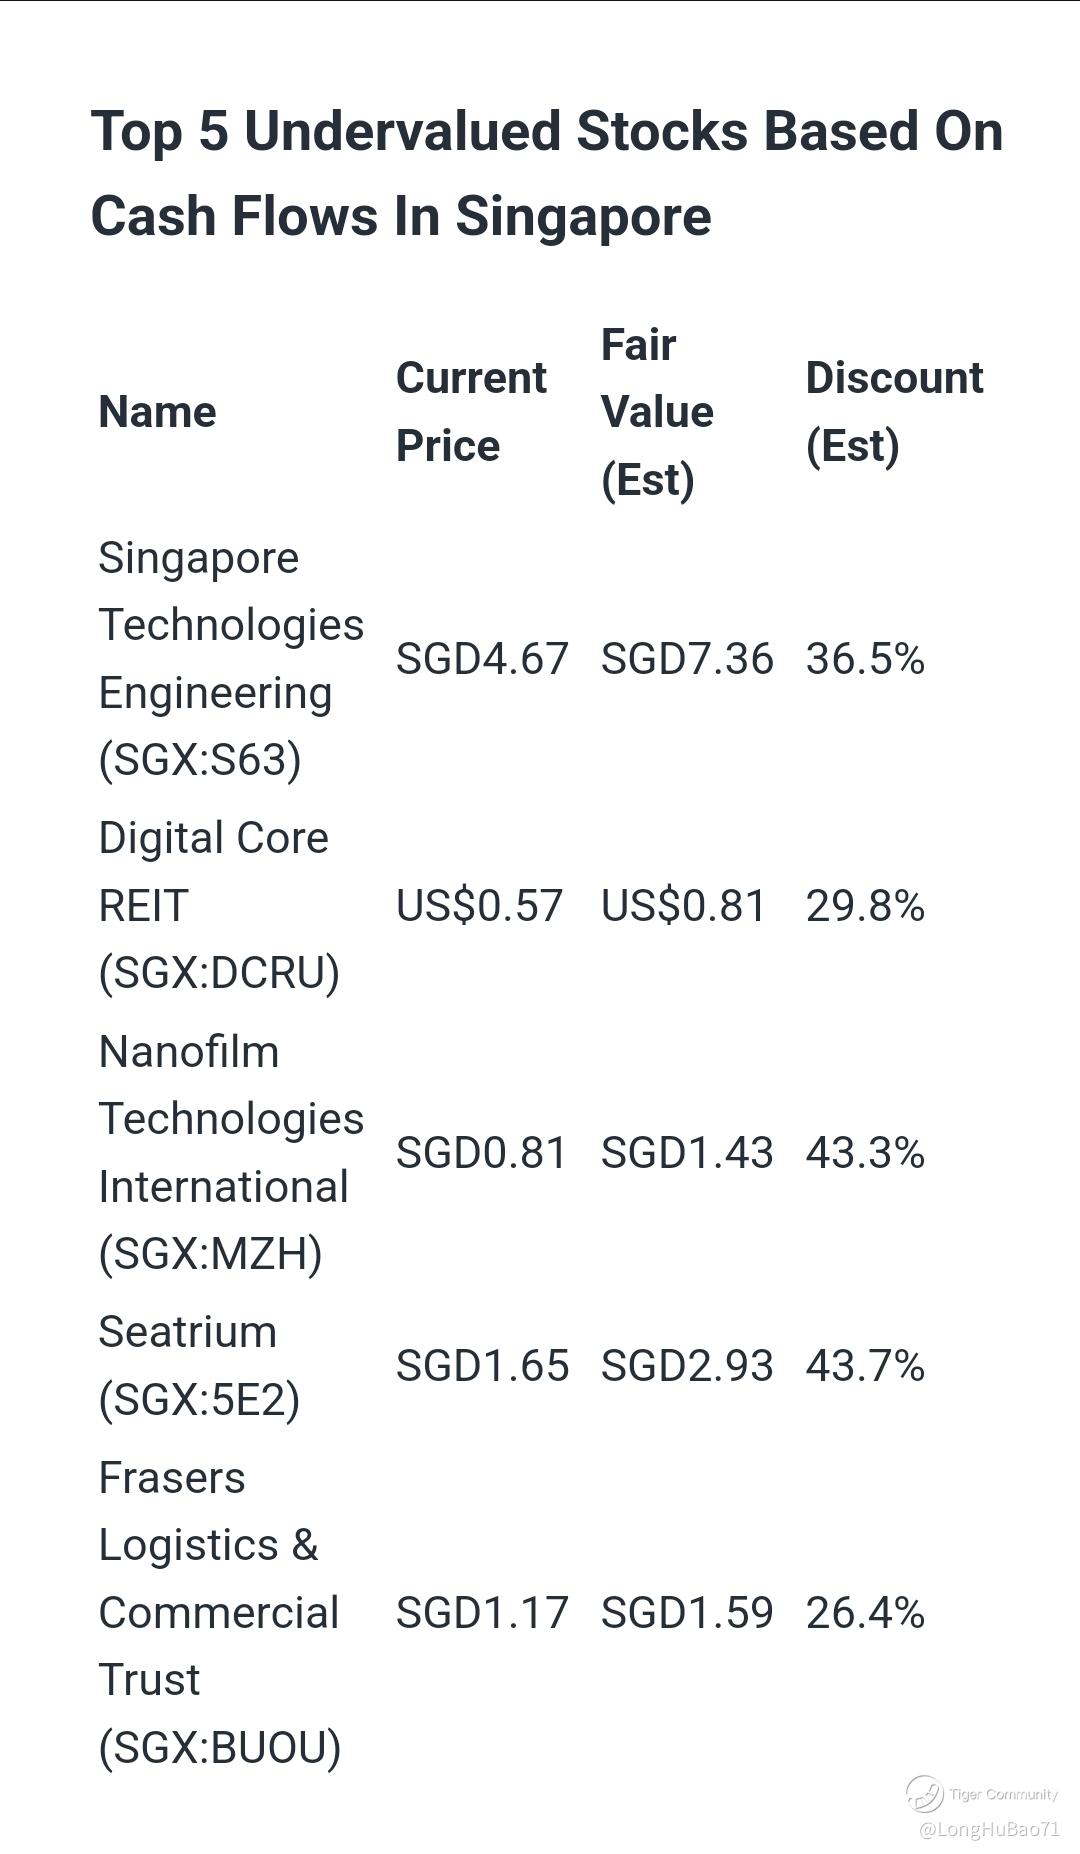This screenshot has height=1854, width=1080.
Task: Select Nanofilm Technologies International stock name
Action: click(230, 1152)
